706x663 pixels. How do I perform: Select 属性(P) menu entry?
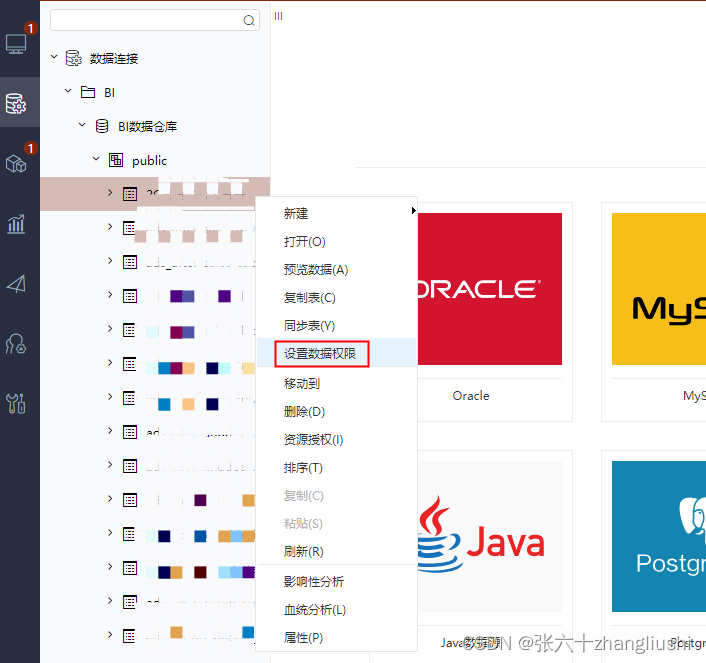coord(336,637)
